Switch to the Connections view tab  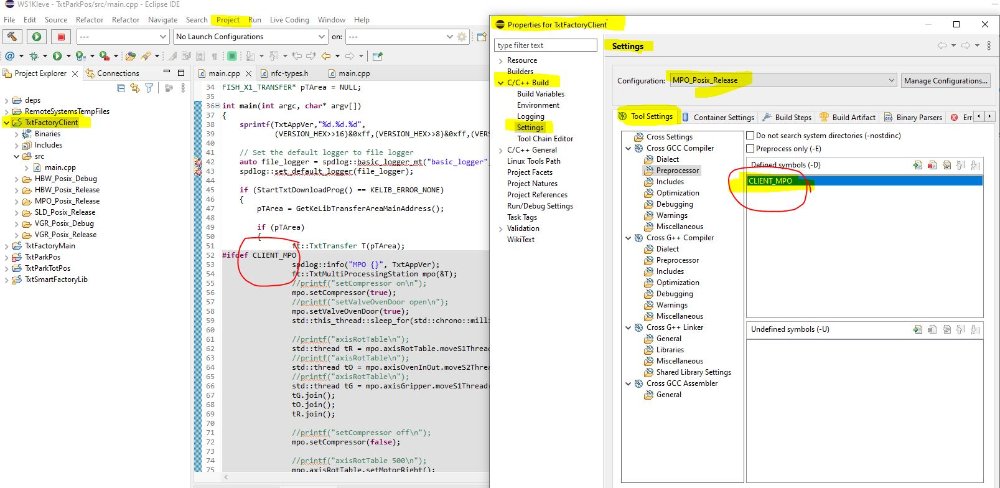[112, 73]
